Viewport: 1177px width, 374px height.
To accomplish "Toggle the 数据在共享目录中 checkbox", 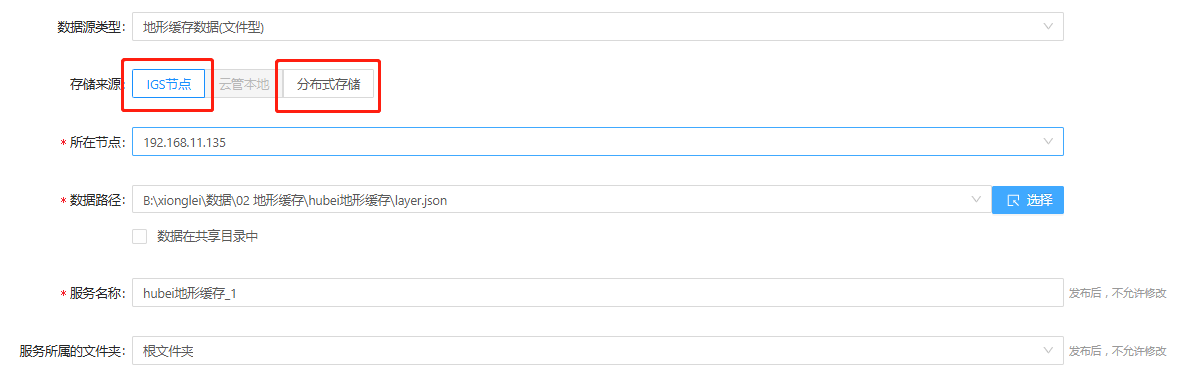I will pos(140,237).
